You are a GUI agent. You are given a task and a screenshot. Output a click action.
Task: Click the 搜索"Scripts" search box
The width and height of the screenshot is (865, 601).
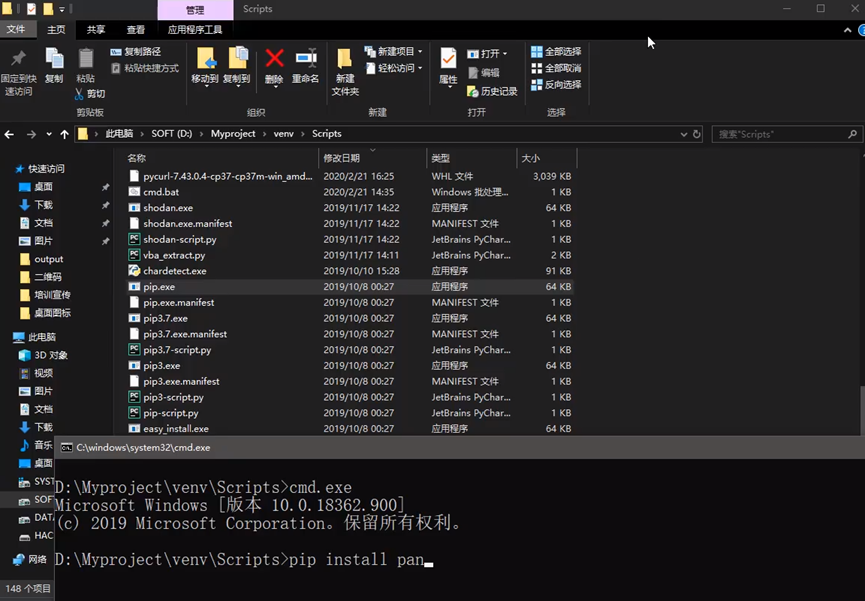780,134
